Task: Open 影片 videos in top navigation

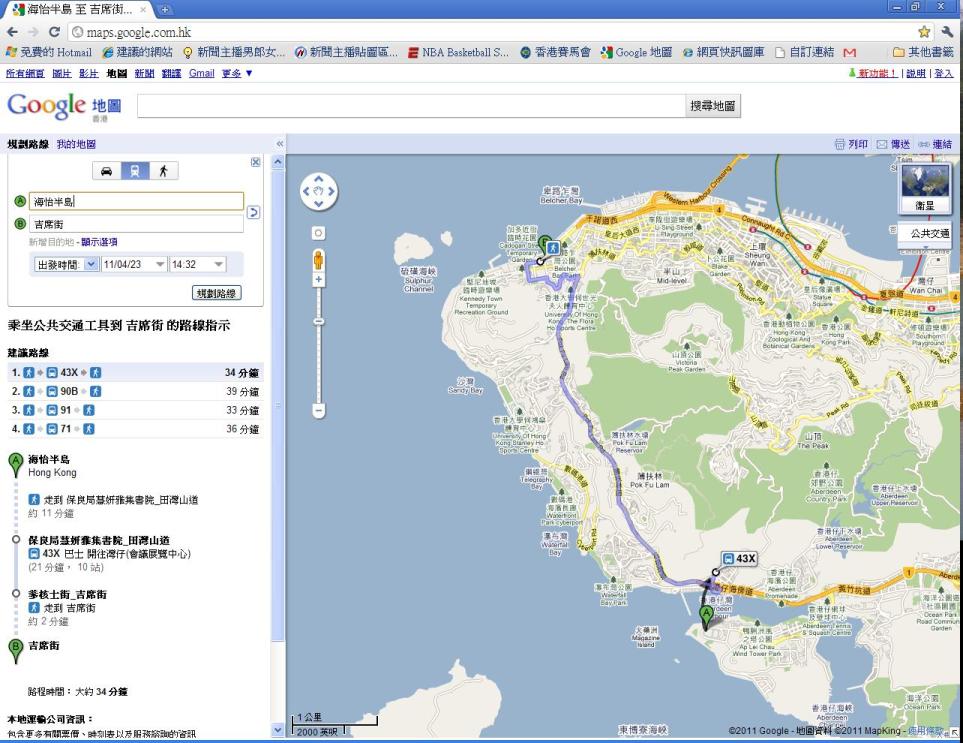Action: pos(88,73)
